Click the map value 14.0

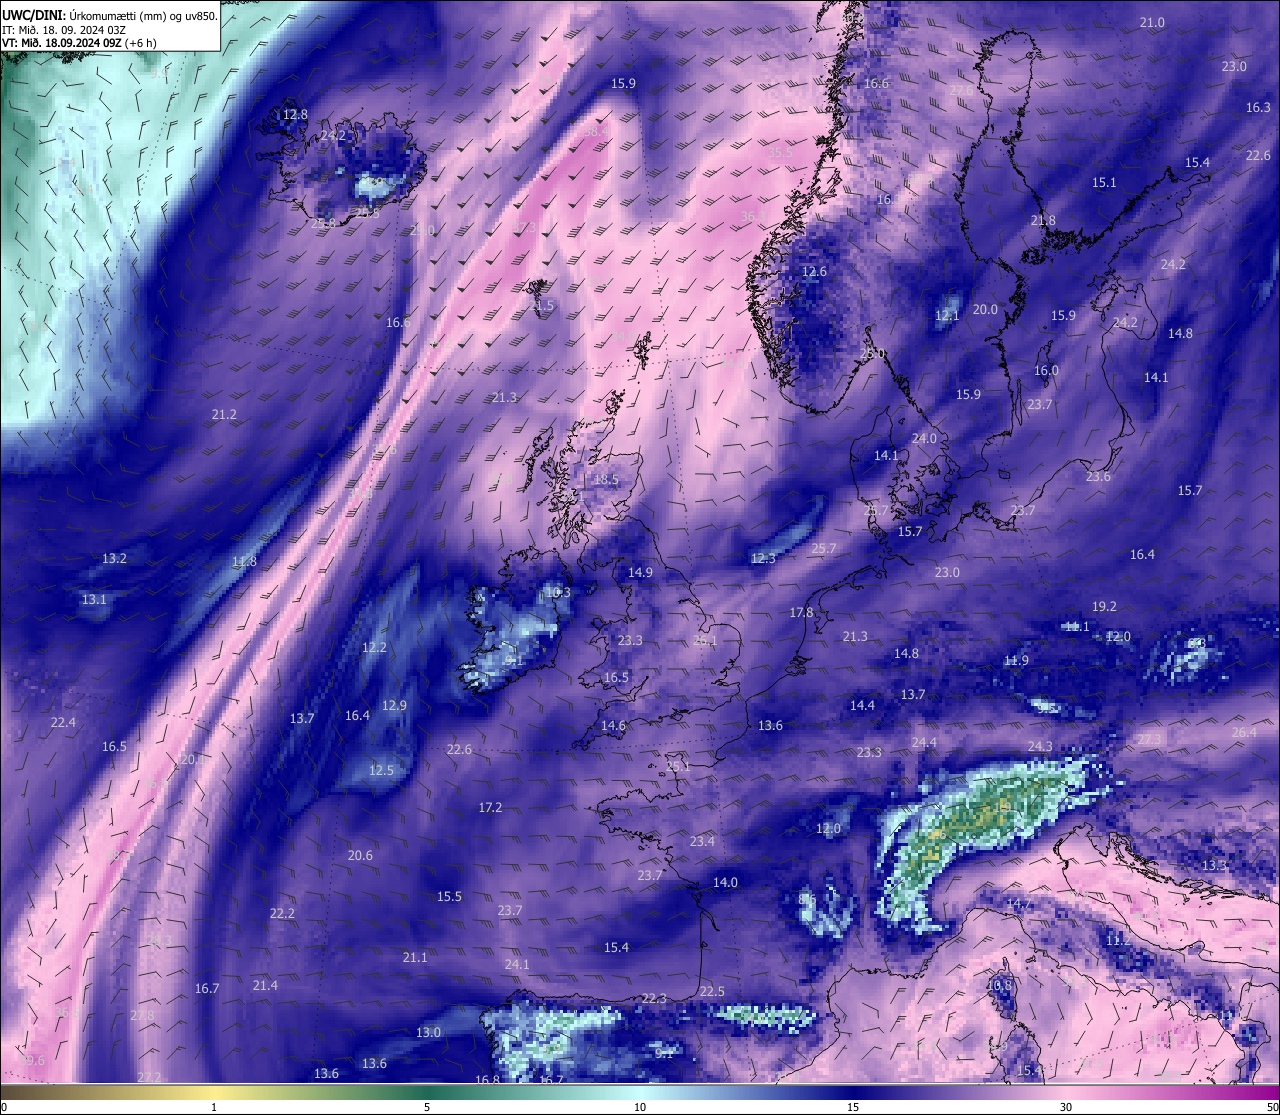point(725,883)
